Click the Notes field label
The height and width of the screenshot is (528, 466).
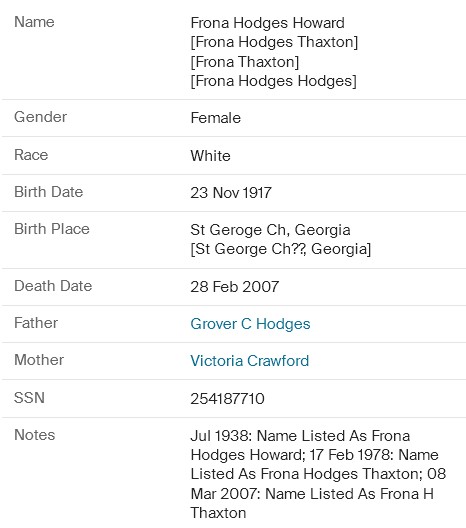[x=34, y=435]
